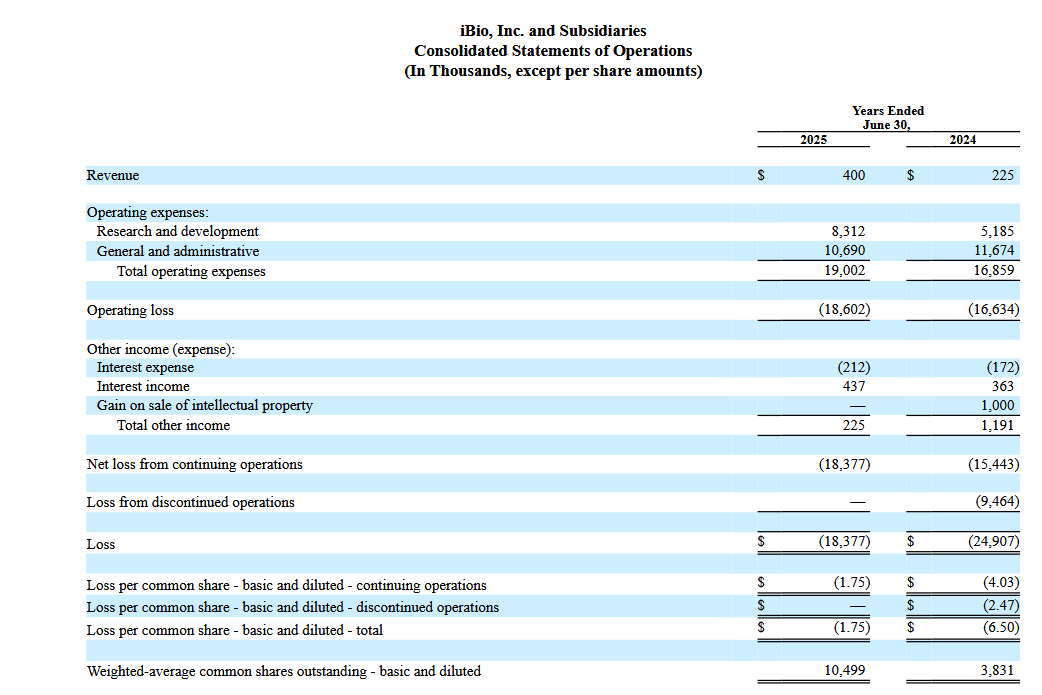The height and width of the screenshot is (695, 1042).
Task: Select the 2024 total other income value 1,191
Action: click(996, 425)
